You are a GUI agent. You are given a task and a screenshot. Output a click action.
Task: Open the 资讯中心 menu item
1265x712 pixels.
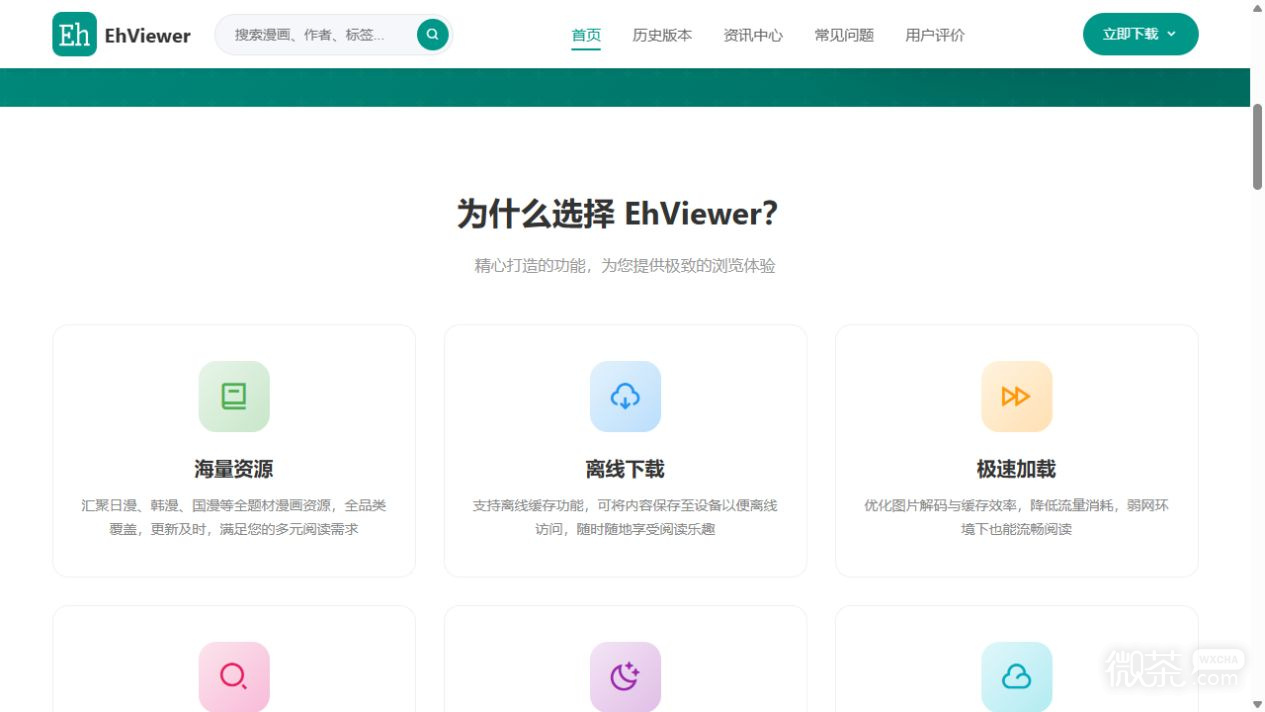coord(753,35)
